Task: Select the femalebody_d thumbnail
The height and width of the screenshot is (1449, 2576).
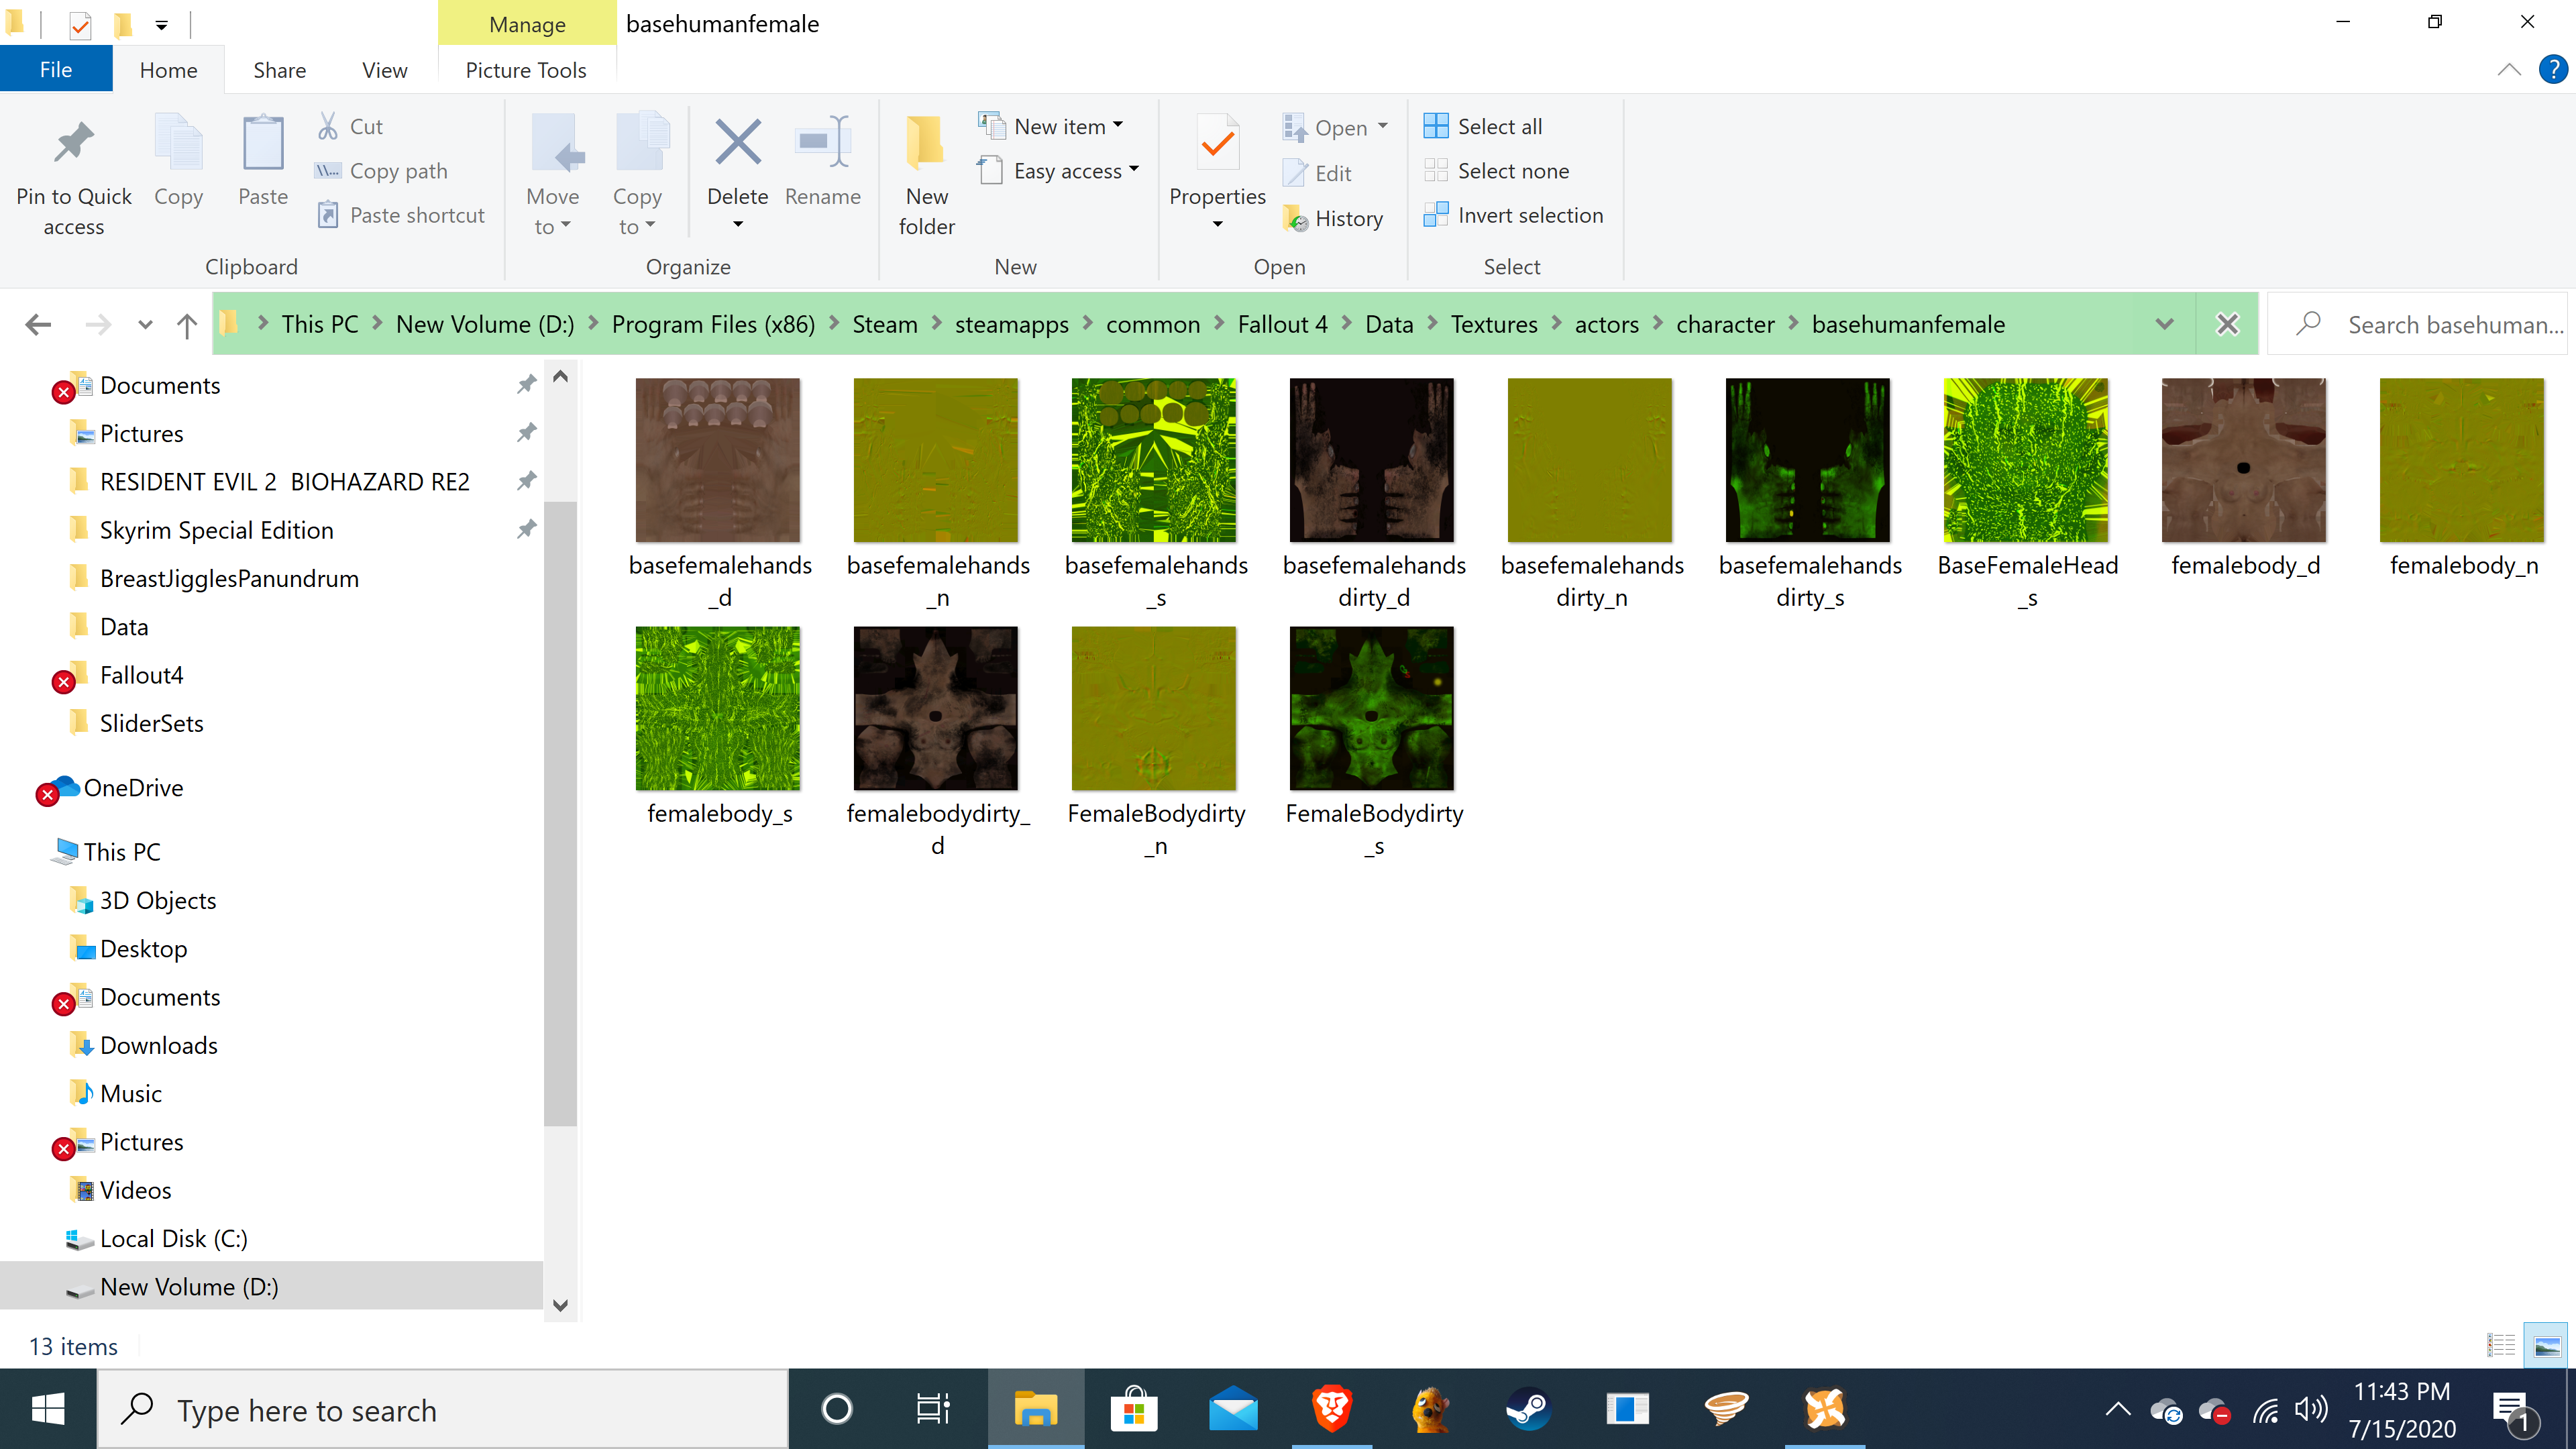Action: coord(2243,460)
